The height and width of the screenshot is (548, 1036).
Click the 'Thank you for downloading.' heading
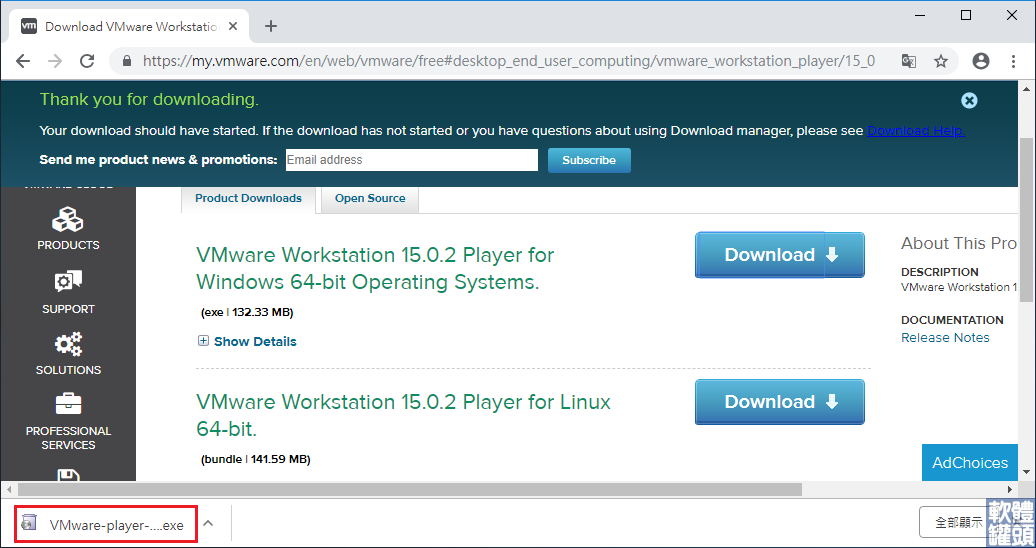pyautogui.click(x=149, y=100)
